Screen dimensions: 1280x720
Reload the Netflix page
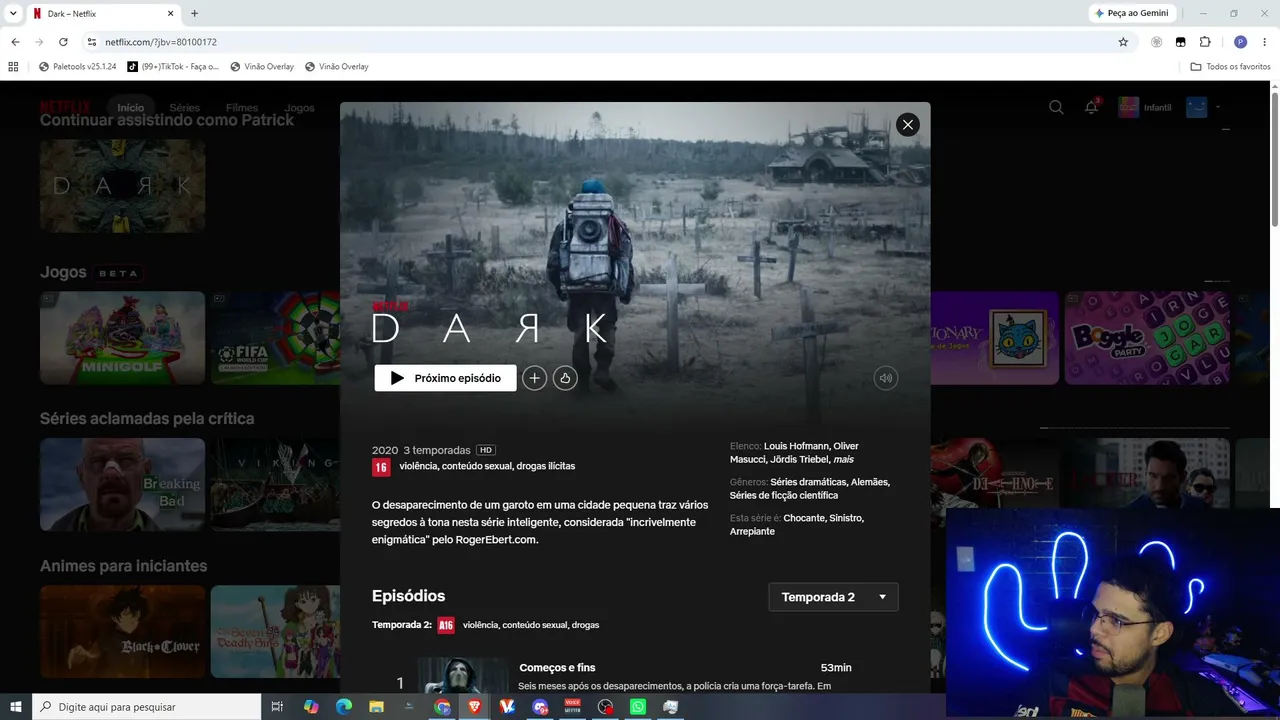(x=63, y=42)
